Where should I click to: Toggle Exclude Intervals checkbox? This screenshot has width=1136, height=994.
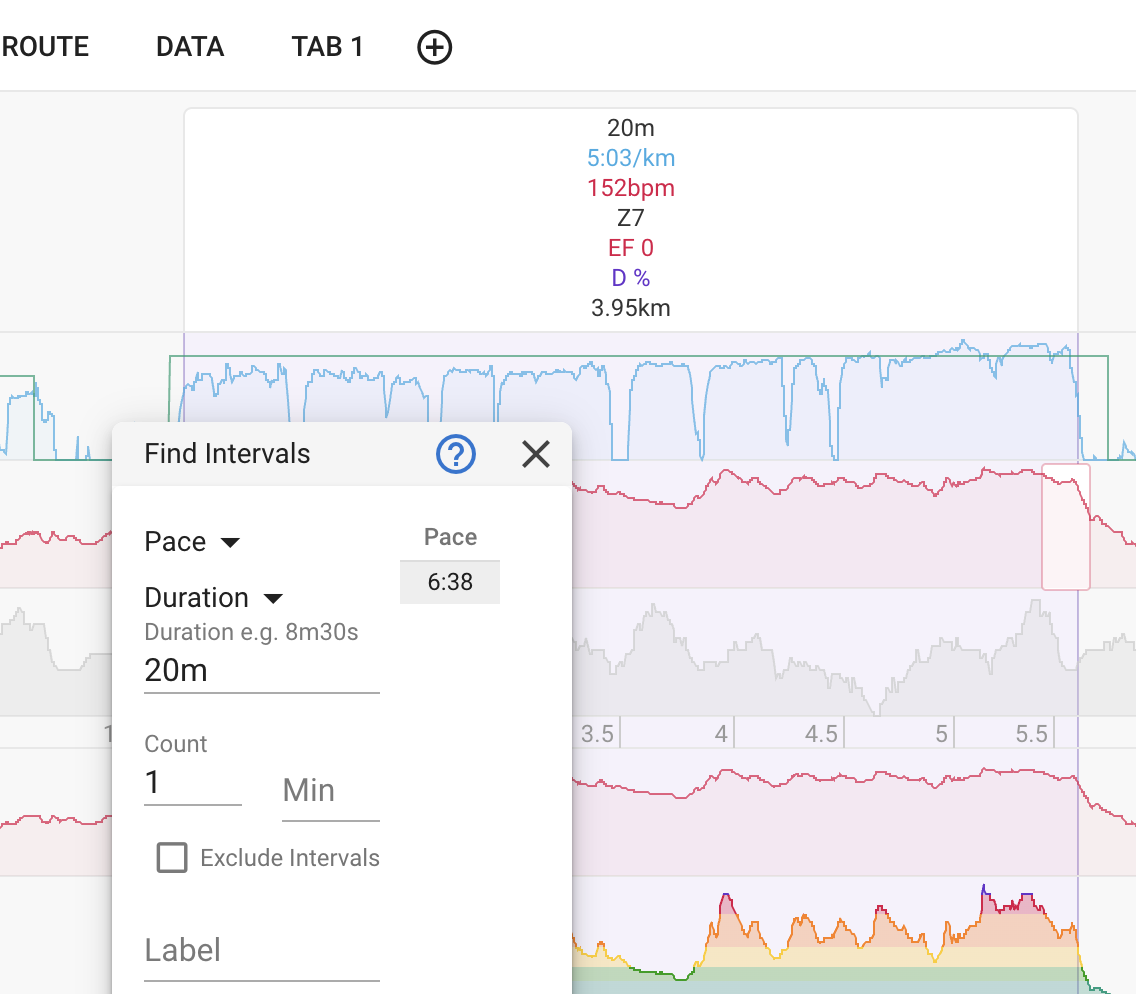click(x=172, y=858)
